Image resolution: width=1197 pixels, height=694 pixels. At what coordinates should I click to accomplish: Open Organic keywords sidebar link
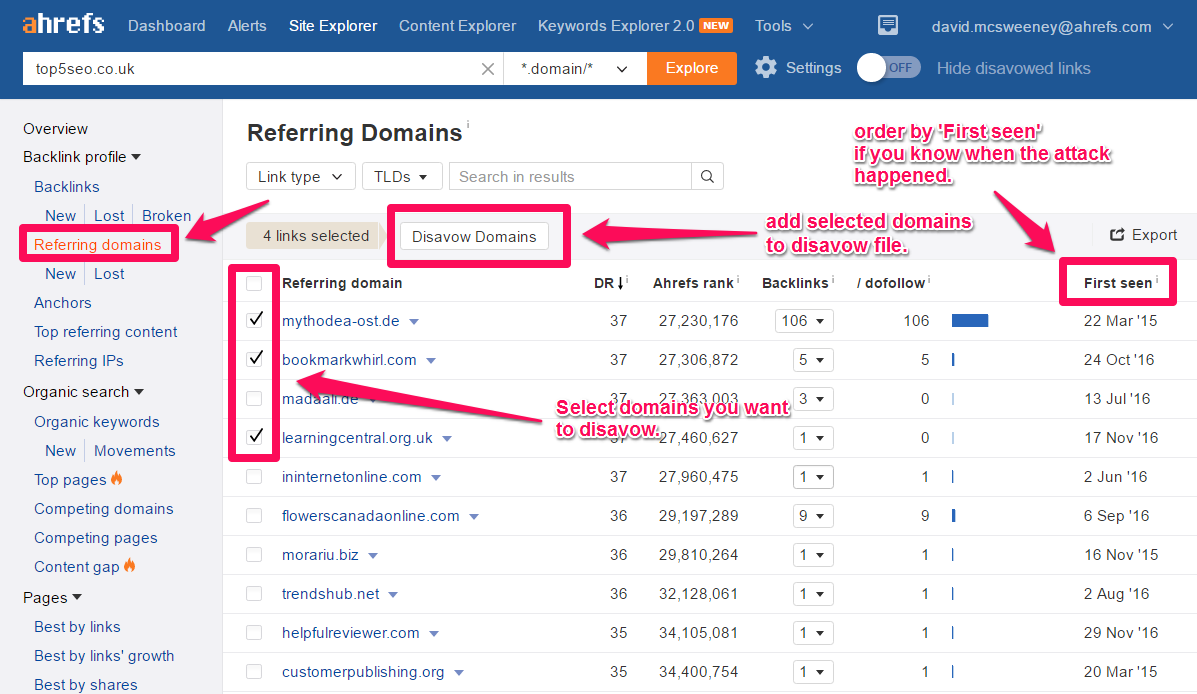coord(97,421)
